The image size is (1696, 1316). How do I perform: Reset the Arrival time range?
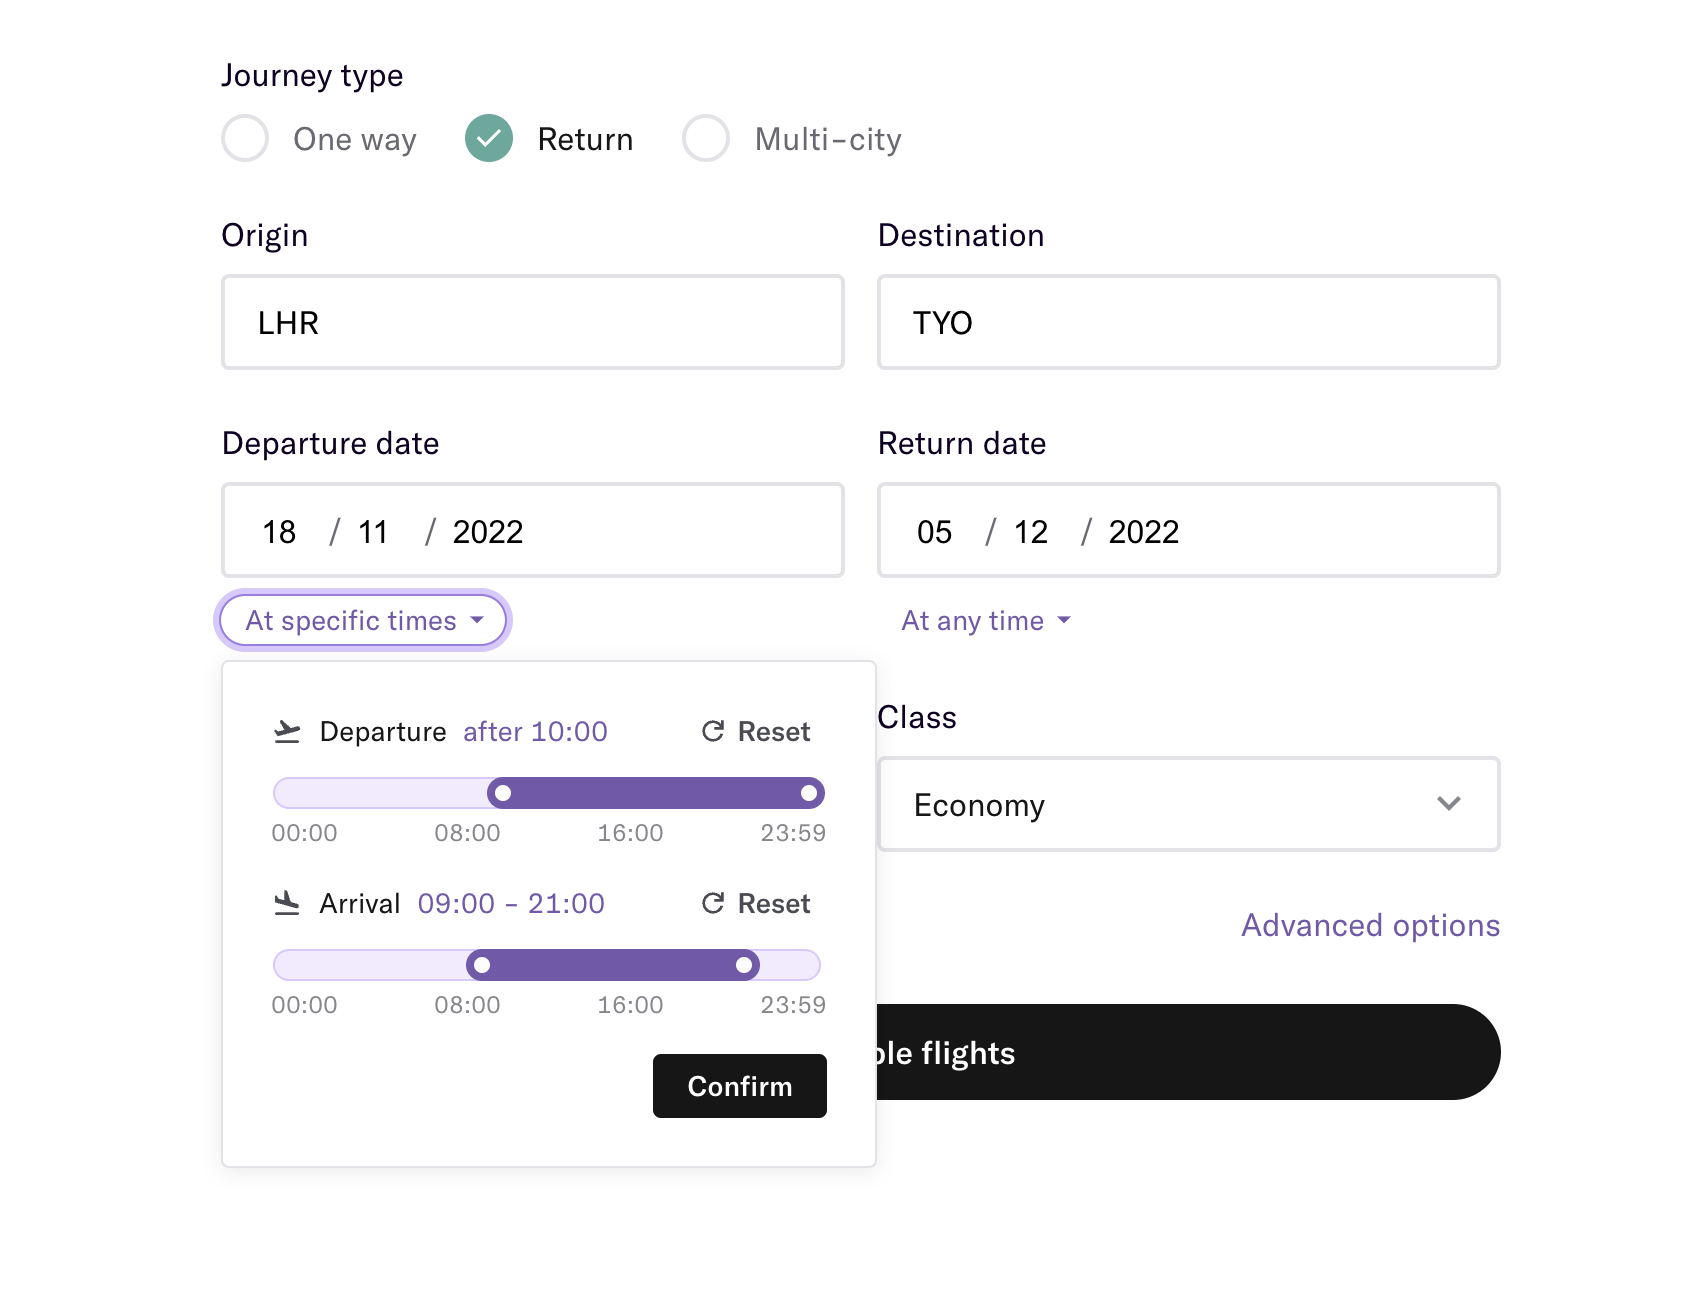(x=756, y=904)
